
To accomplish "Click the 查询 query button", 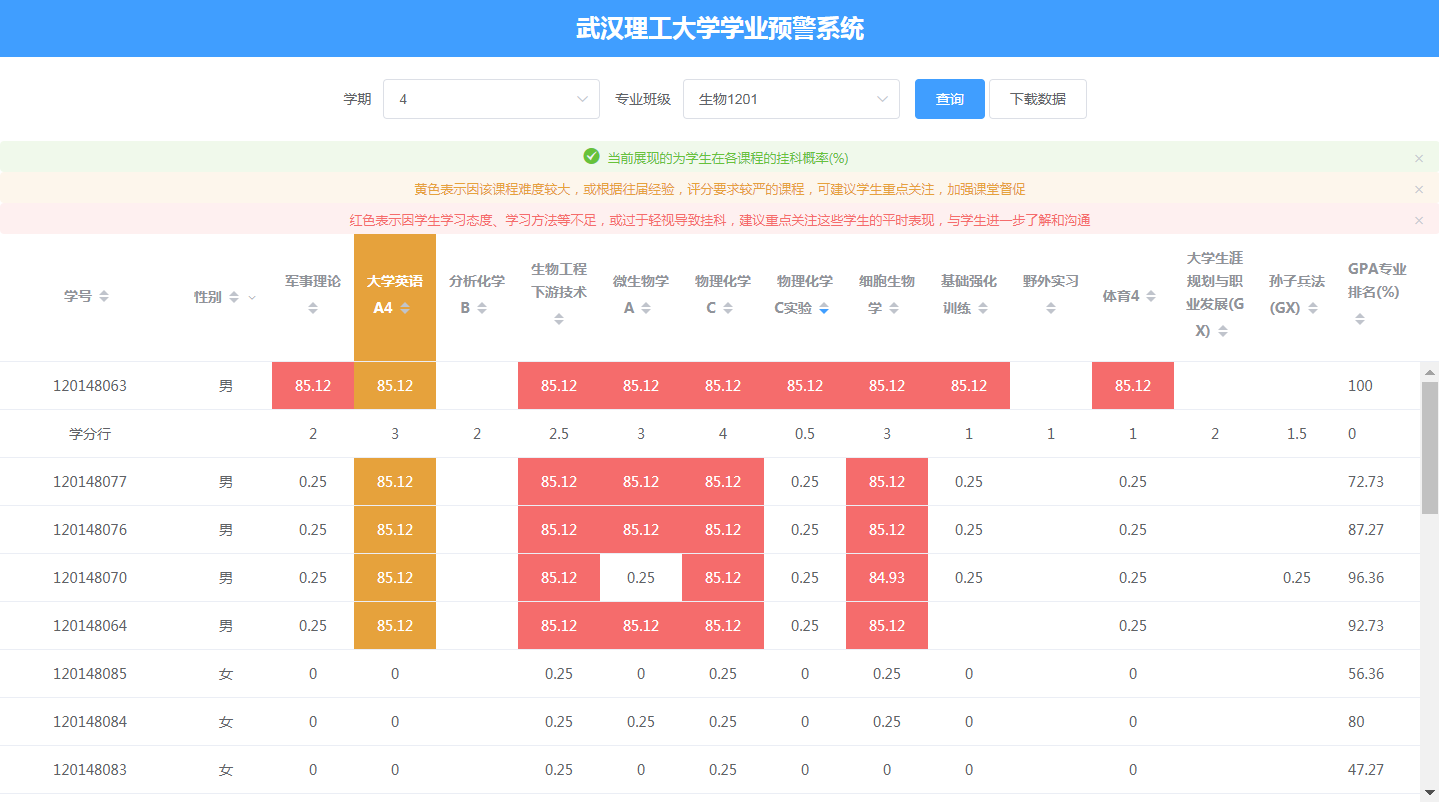I will pos(949,99).
